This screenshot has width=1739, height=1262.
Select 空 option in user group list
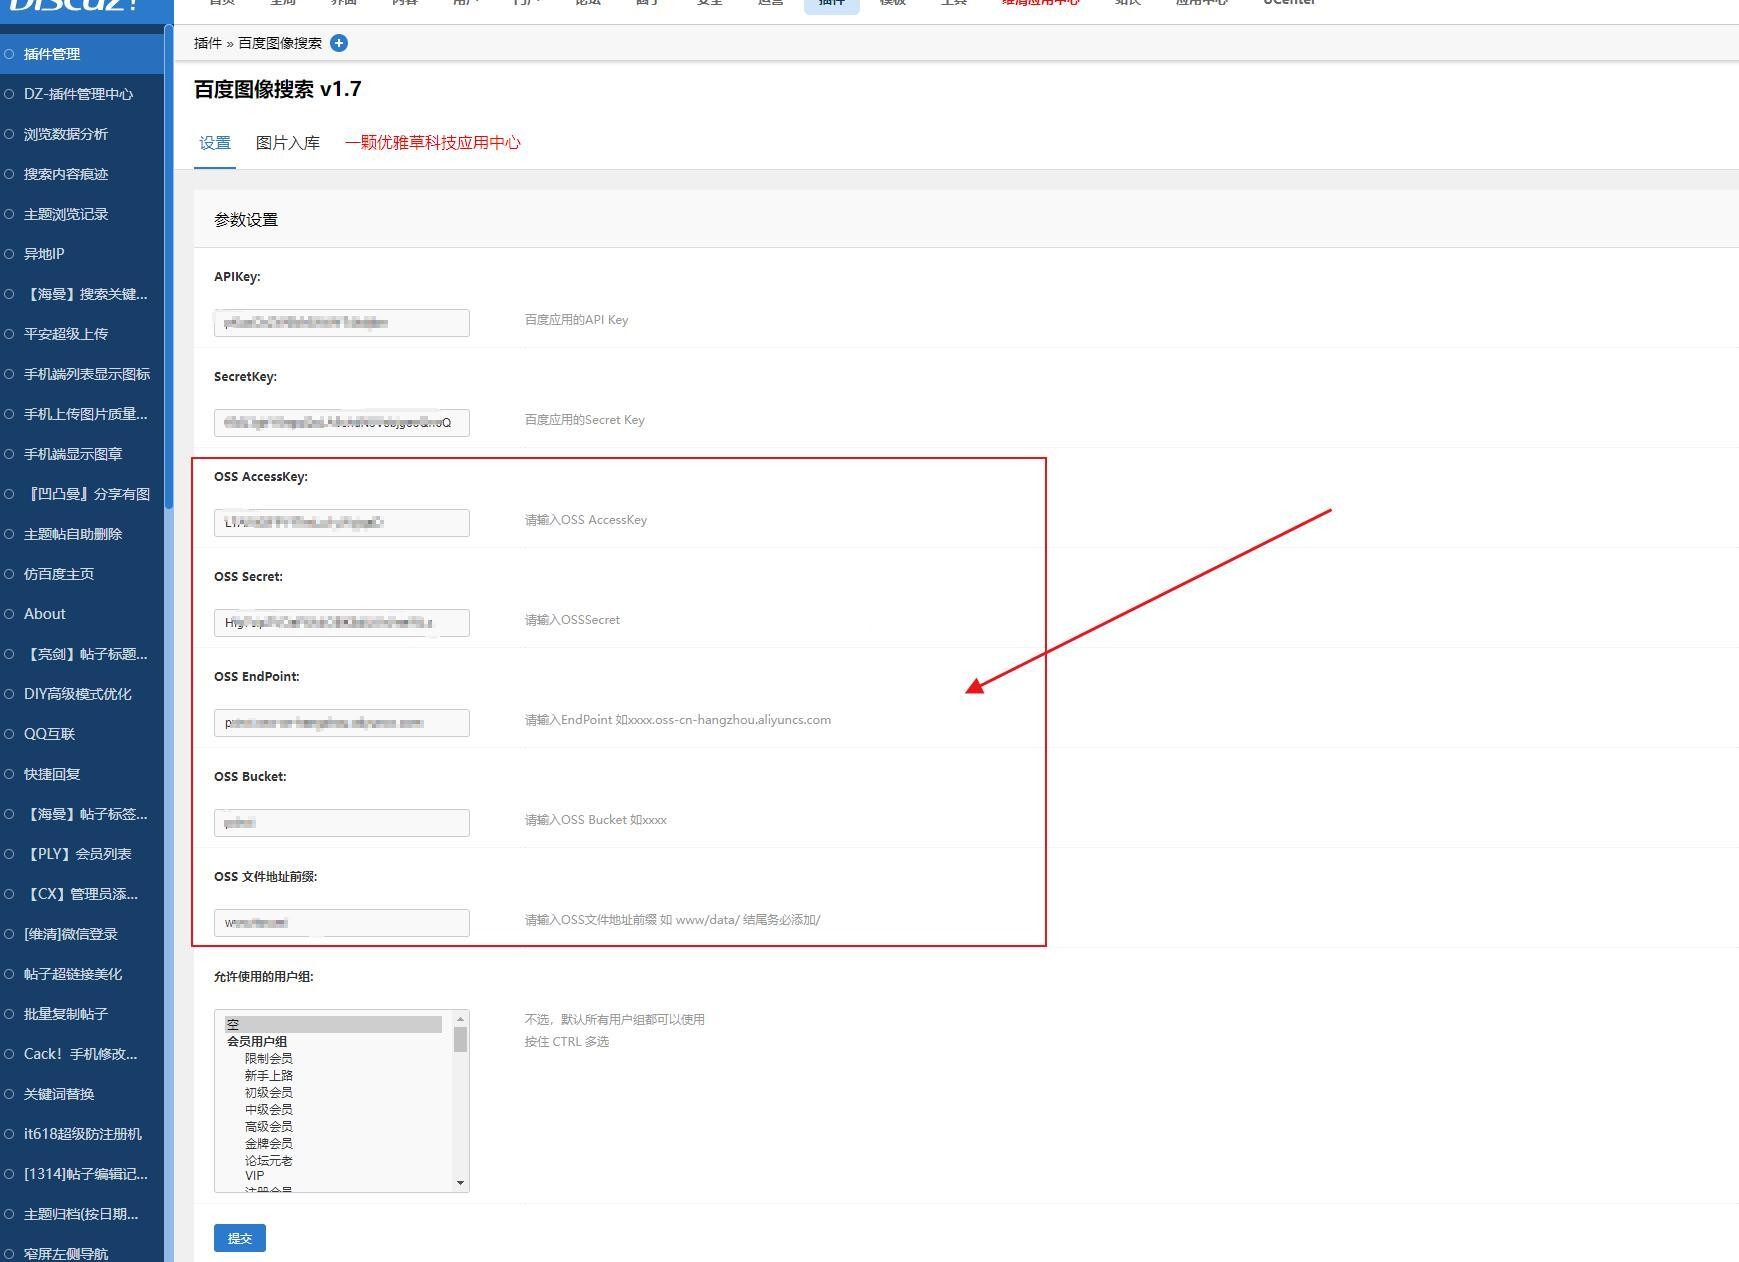333,1024
